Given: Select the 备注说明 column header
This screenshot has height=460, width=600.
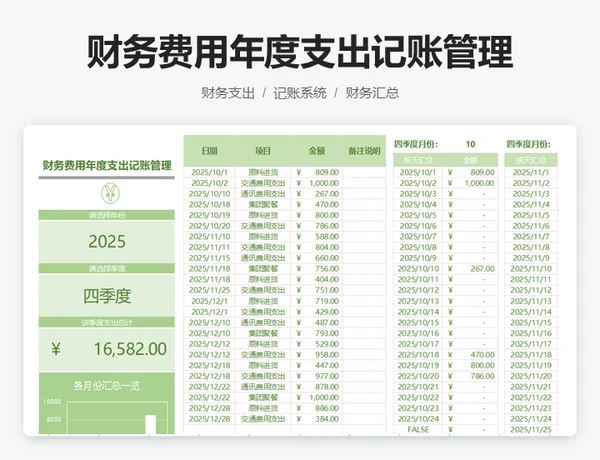Looking at the screenshot, I should pyautogui.click(x=364, y=151).
